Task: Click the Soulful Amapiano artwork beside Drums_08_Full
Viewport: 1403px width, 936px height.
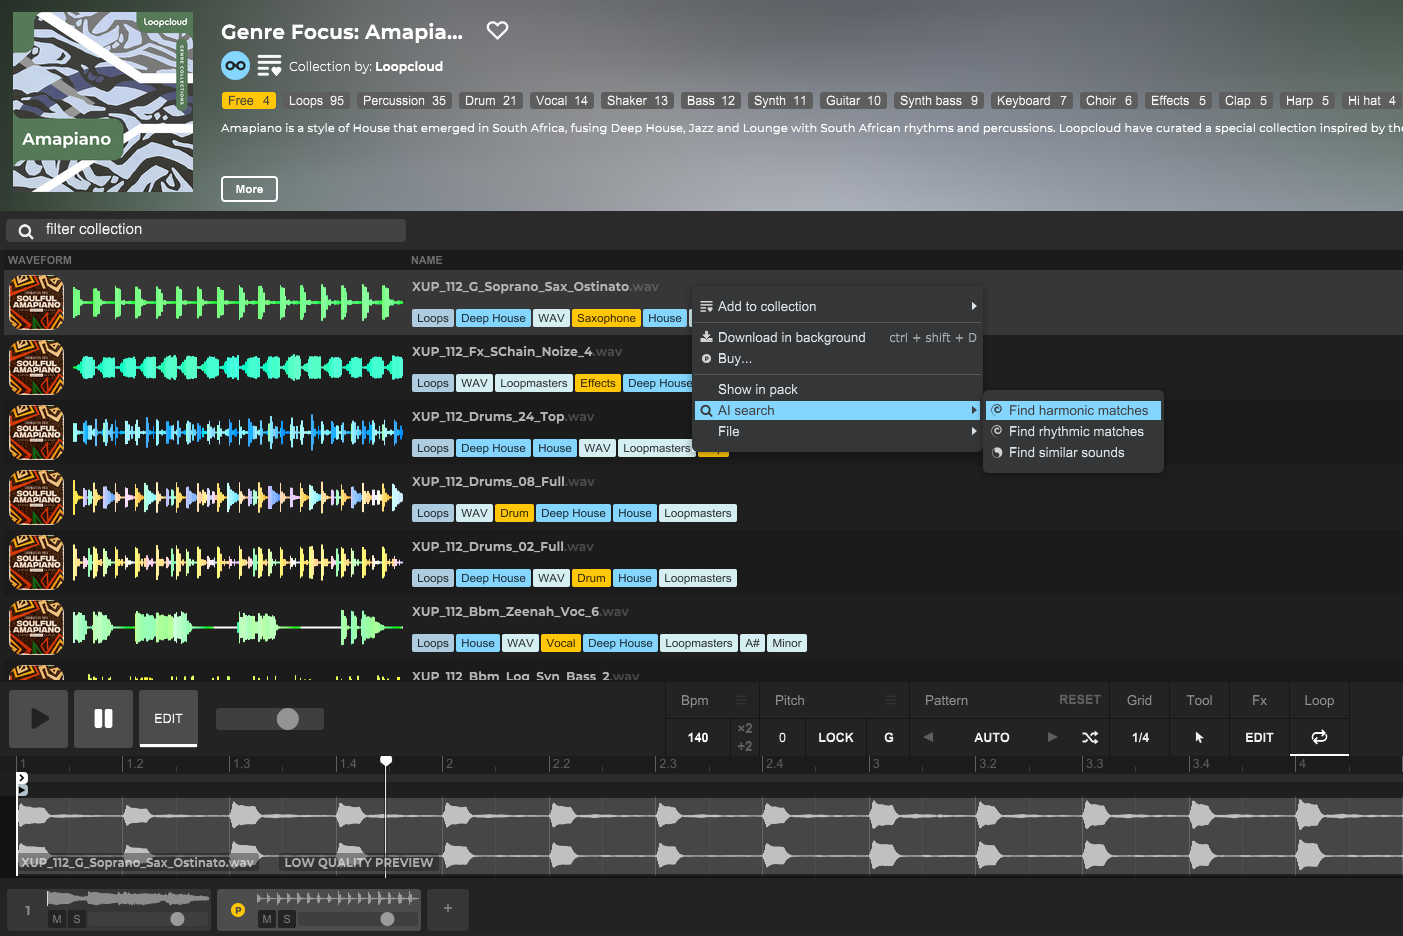Action: pos(37,497)
